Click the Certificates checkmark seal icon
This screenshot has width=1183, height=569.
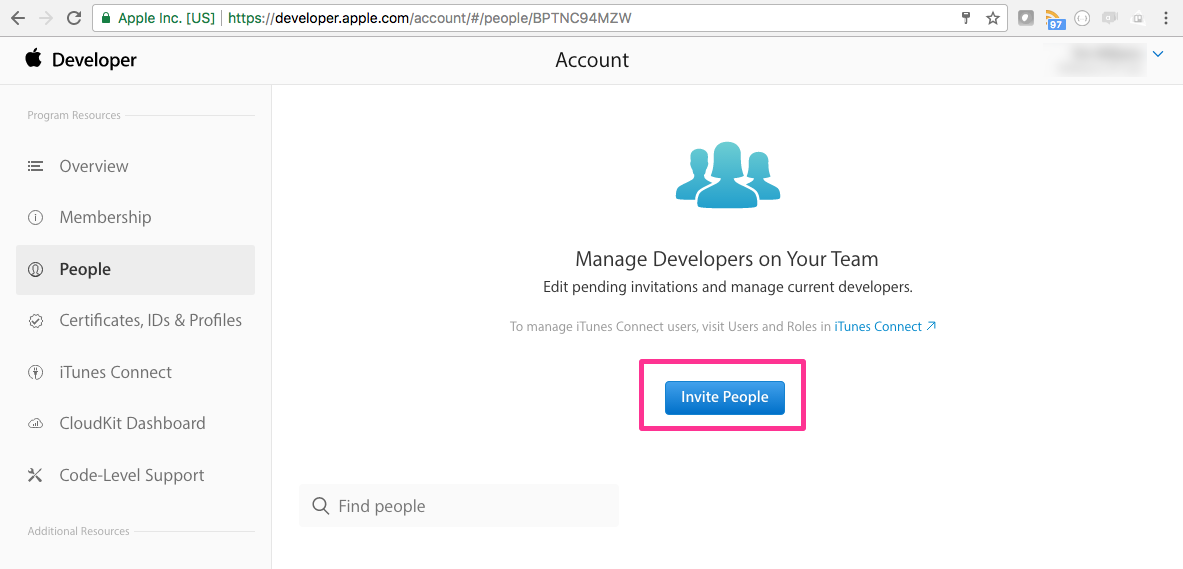tap(35, 321)
